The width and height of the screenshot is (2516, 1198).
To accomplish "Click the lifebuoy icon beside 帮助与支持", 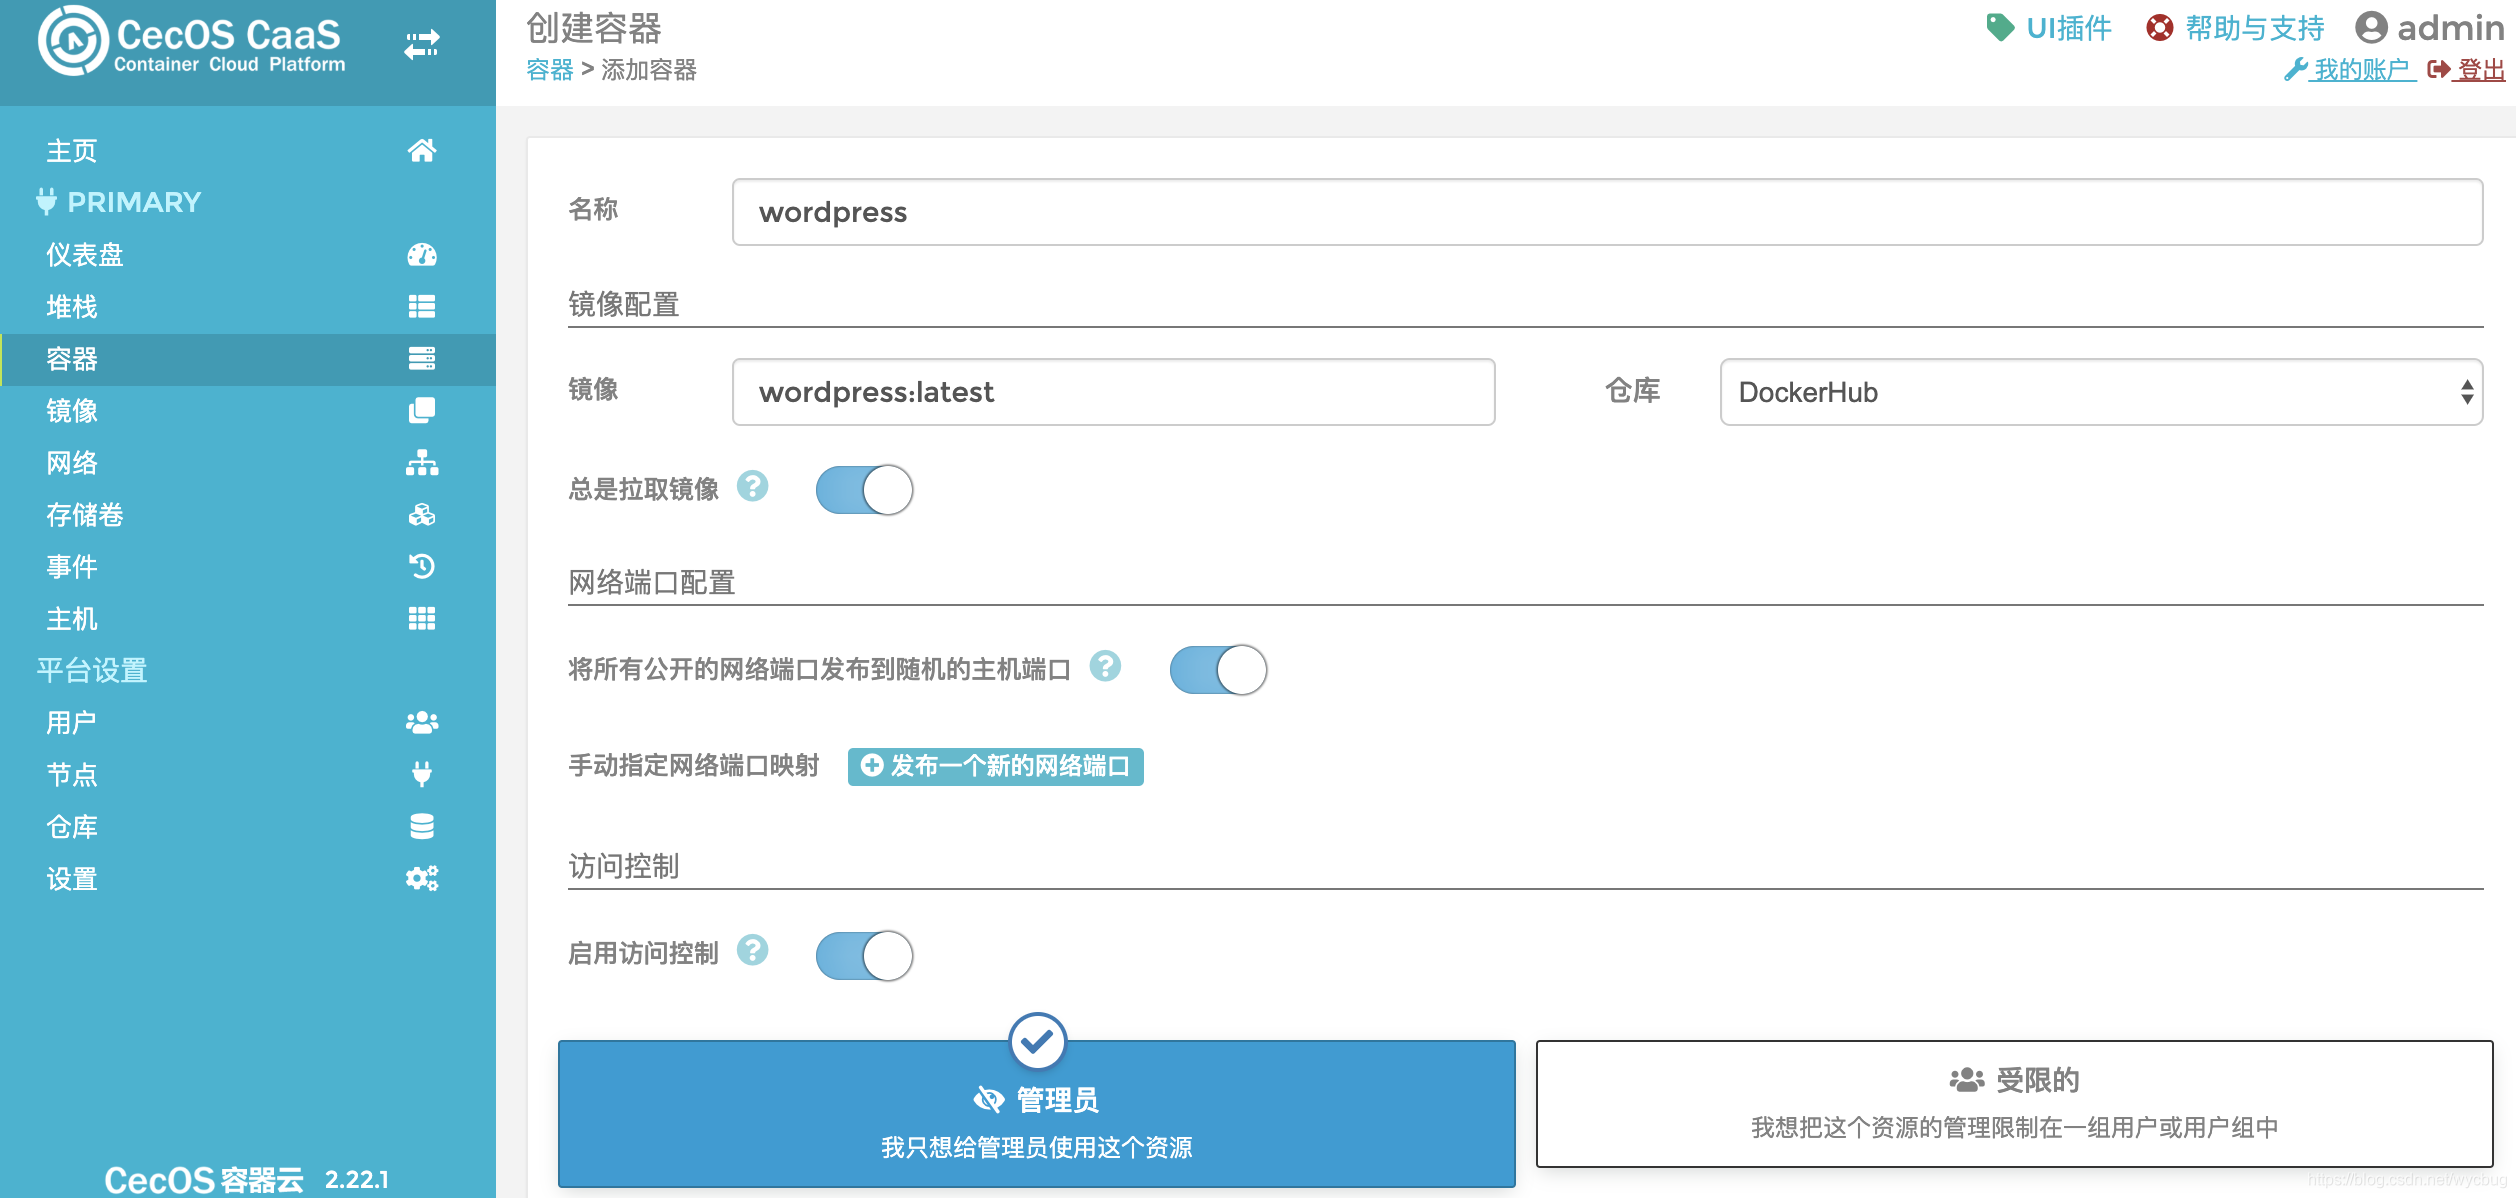I will [x=2160, y=27].
